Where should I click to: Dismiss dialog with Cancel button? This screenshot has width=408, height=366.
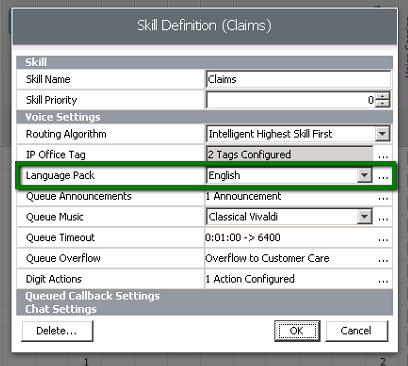356,331
